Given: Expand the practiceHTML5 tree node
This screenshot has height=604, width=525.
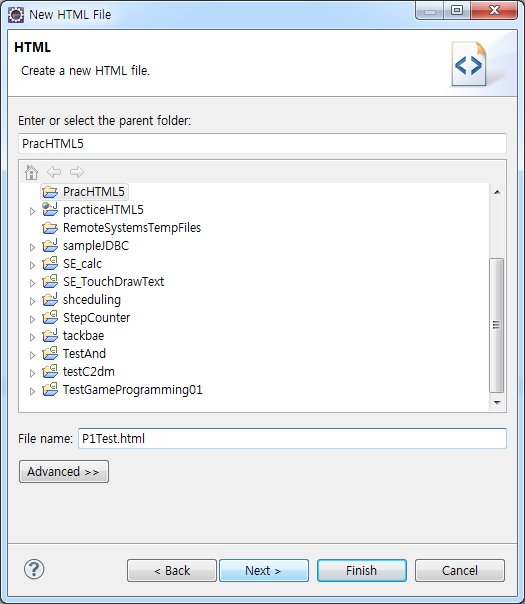Looking at the screenshot, I should (32, 211).
